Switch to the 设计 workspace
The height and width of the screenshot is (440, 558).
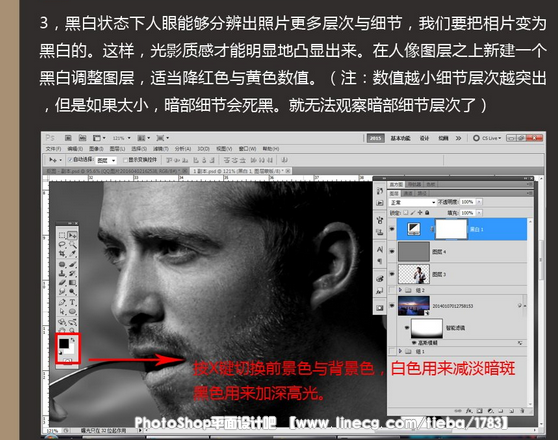coord(424,138)
